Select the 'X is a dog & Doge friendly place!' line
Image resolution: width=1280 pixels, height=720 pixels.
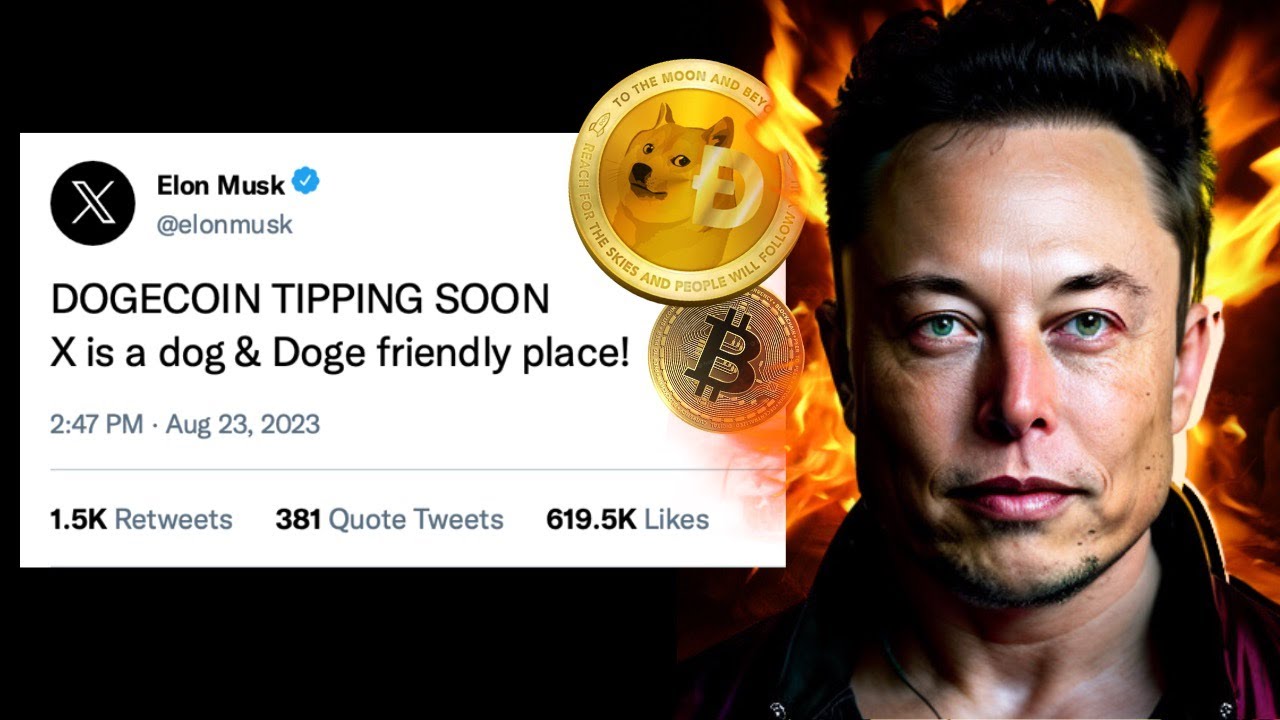pos(340,353)
